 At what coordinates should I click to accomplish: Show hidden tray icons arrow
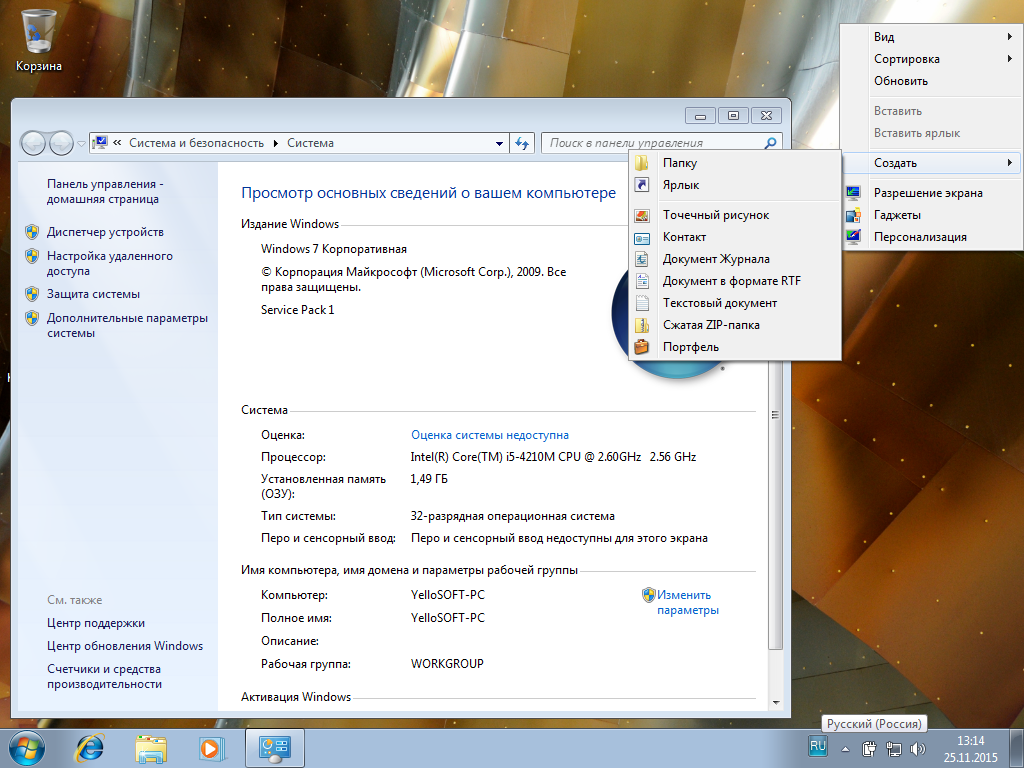(x=845, y=750)
